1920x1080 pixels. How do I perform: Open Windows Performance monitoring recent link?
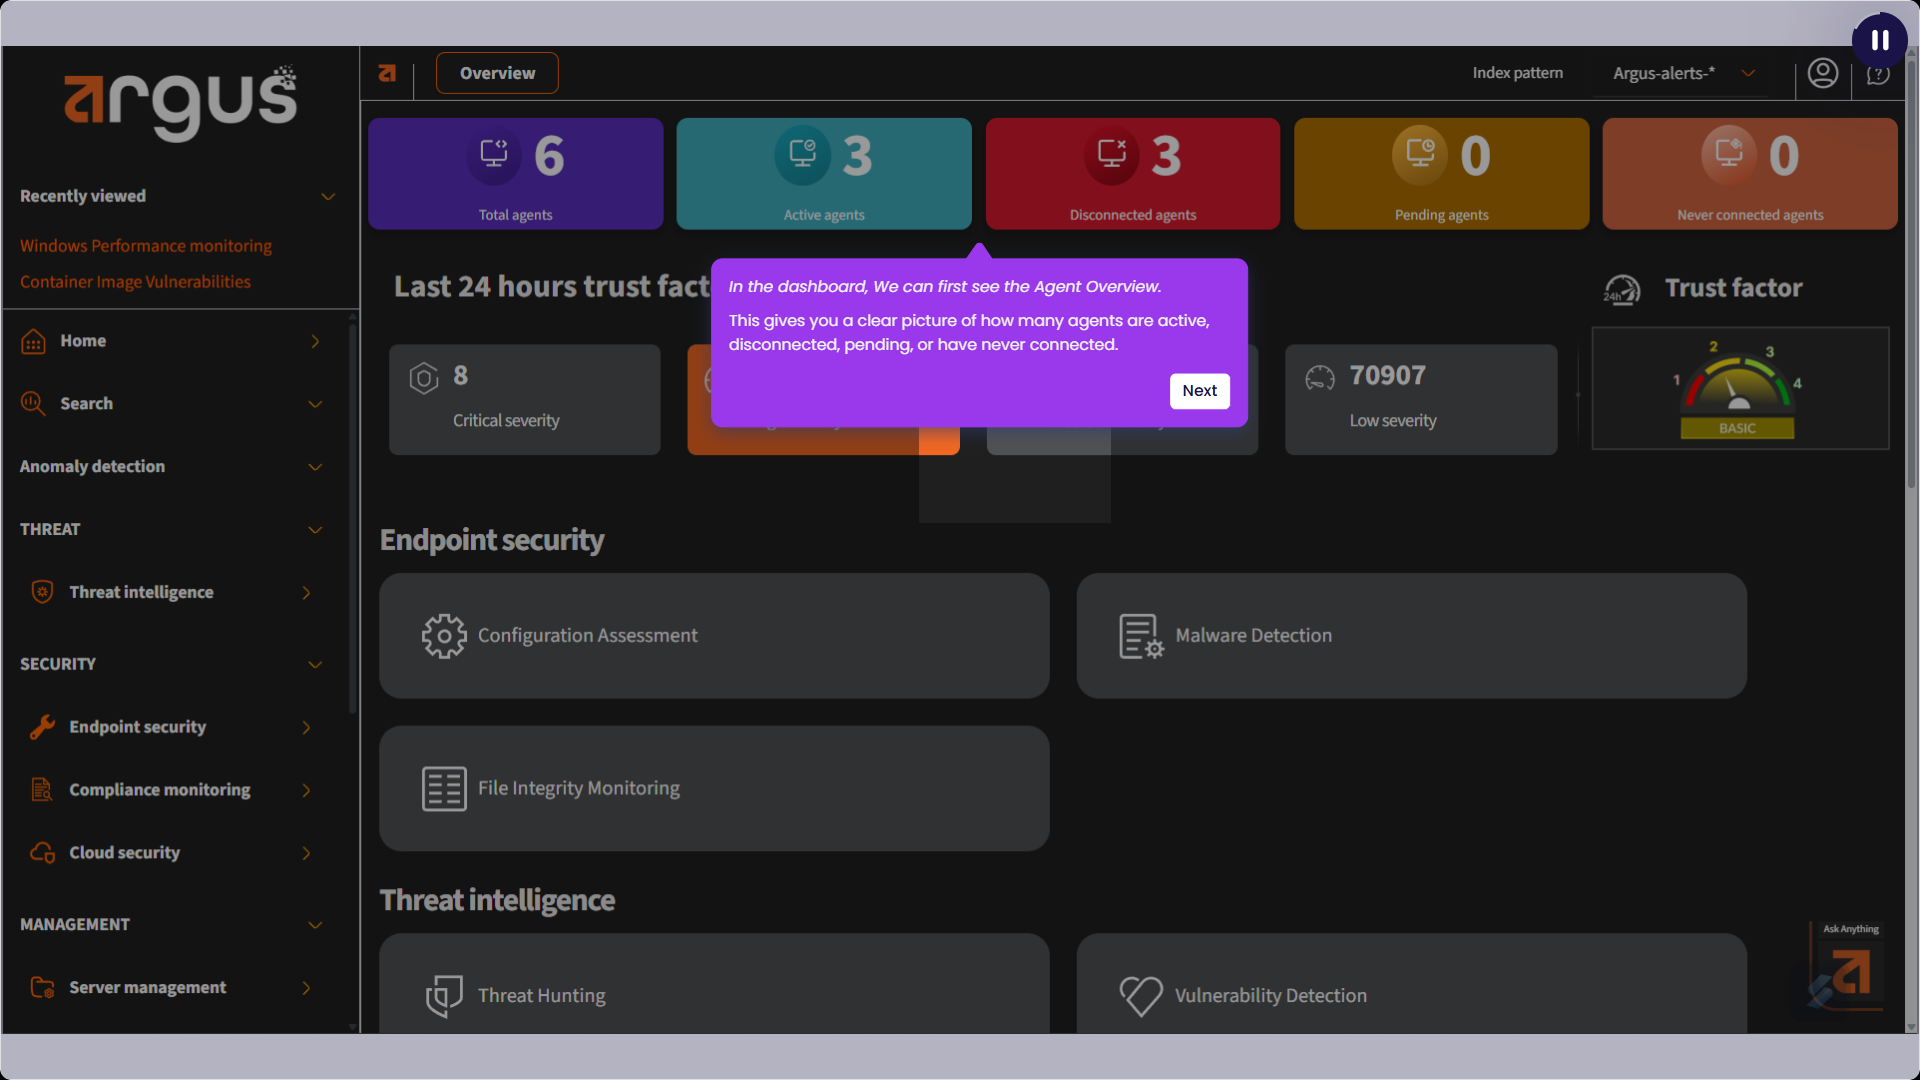(x=146, y=246)
